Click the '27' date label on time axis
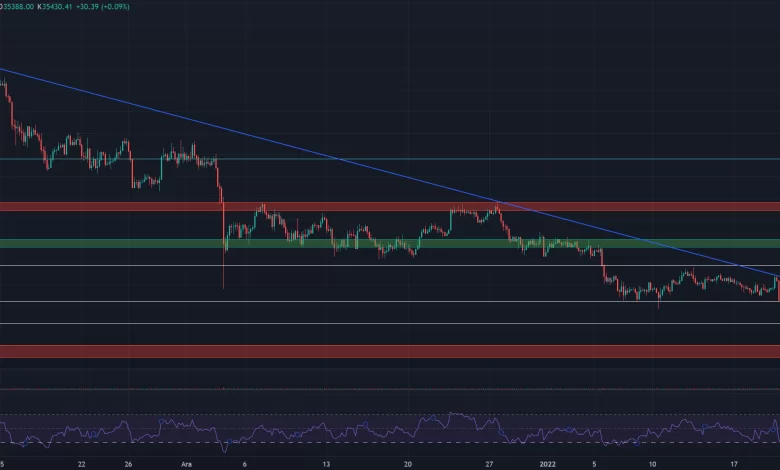780x470 pixels. (x=489, y=465)
